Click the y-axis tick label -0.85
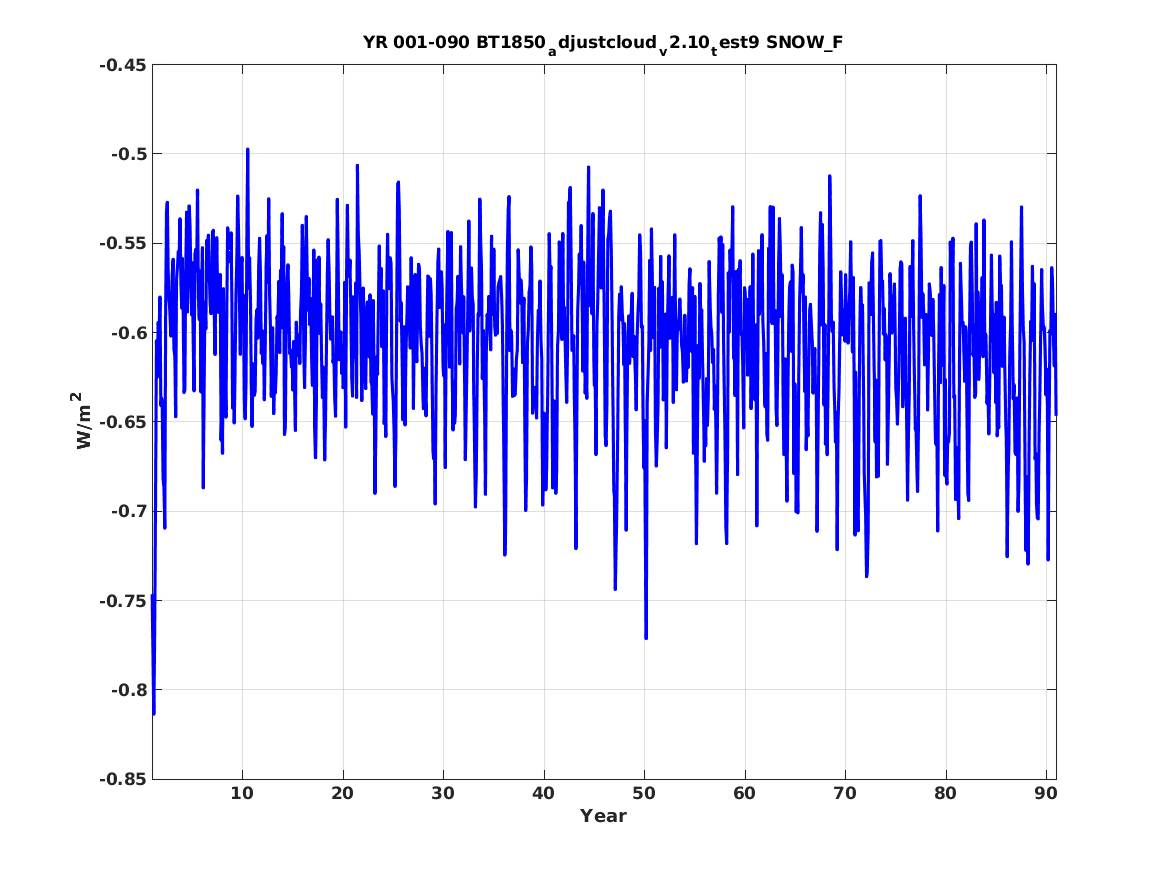Screen dimensions: 1167x875 click(x=123, y=779)
